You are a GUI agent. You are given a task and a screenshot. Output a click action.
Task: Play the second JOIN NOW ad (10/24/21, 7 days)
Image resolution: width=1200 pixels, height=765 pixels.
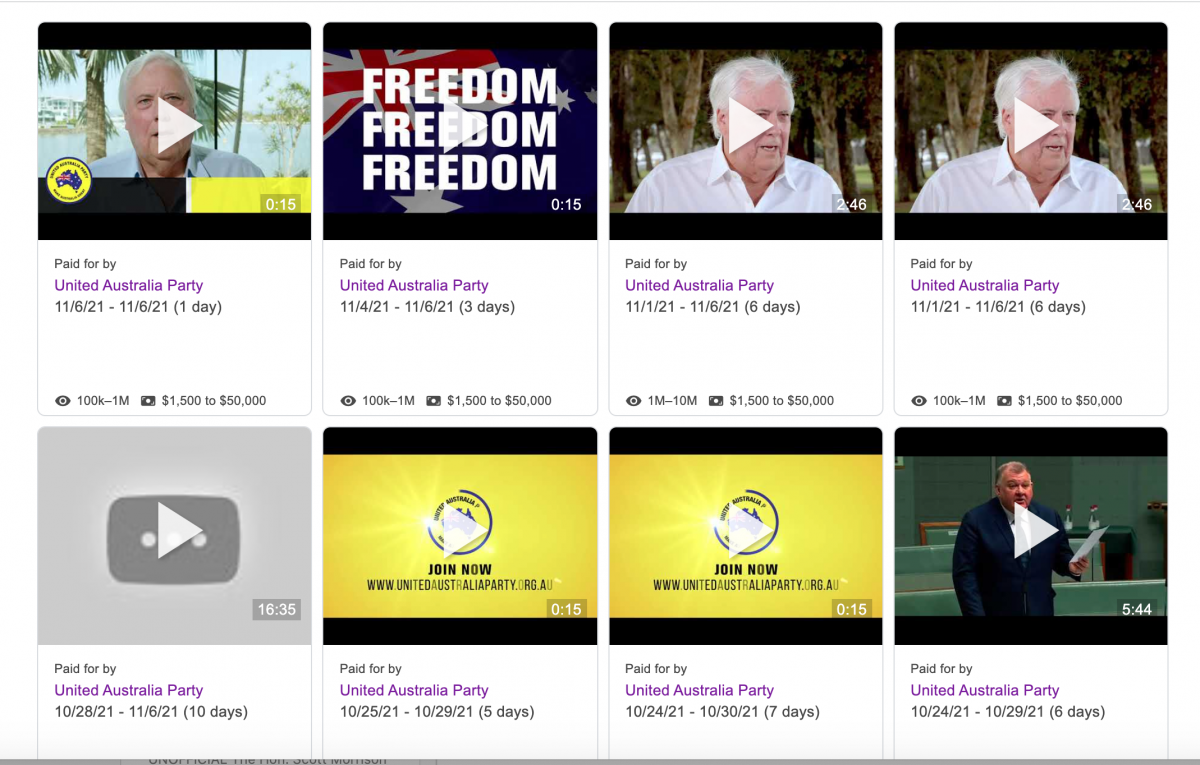pos(746,536)
